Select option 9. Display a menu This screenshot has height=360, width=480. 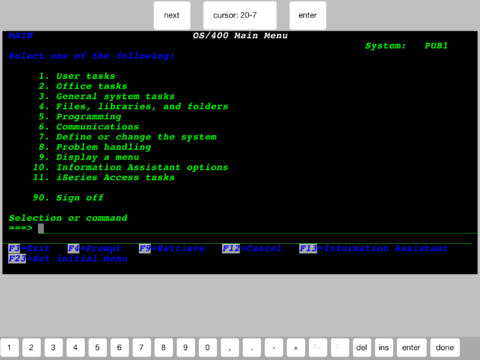[x=89, y=157]
